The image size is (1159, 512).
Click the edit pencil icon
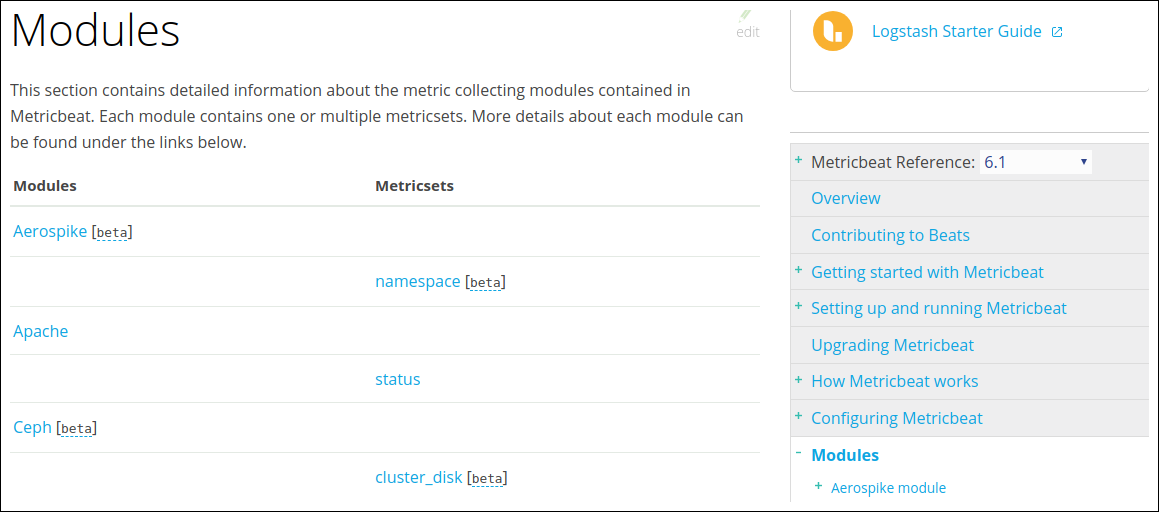745,16
